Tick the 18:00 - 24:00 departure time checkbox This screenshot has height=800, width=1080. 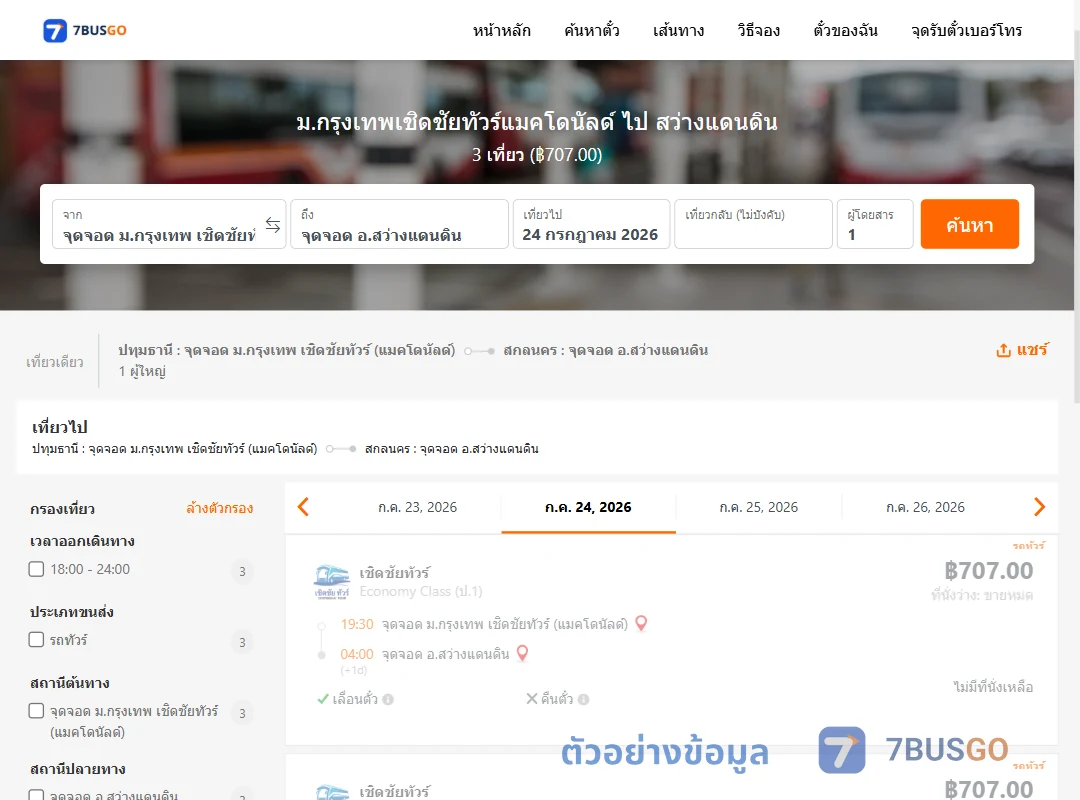click(x=37, y=569)
